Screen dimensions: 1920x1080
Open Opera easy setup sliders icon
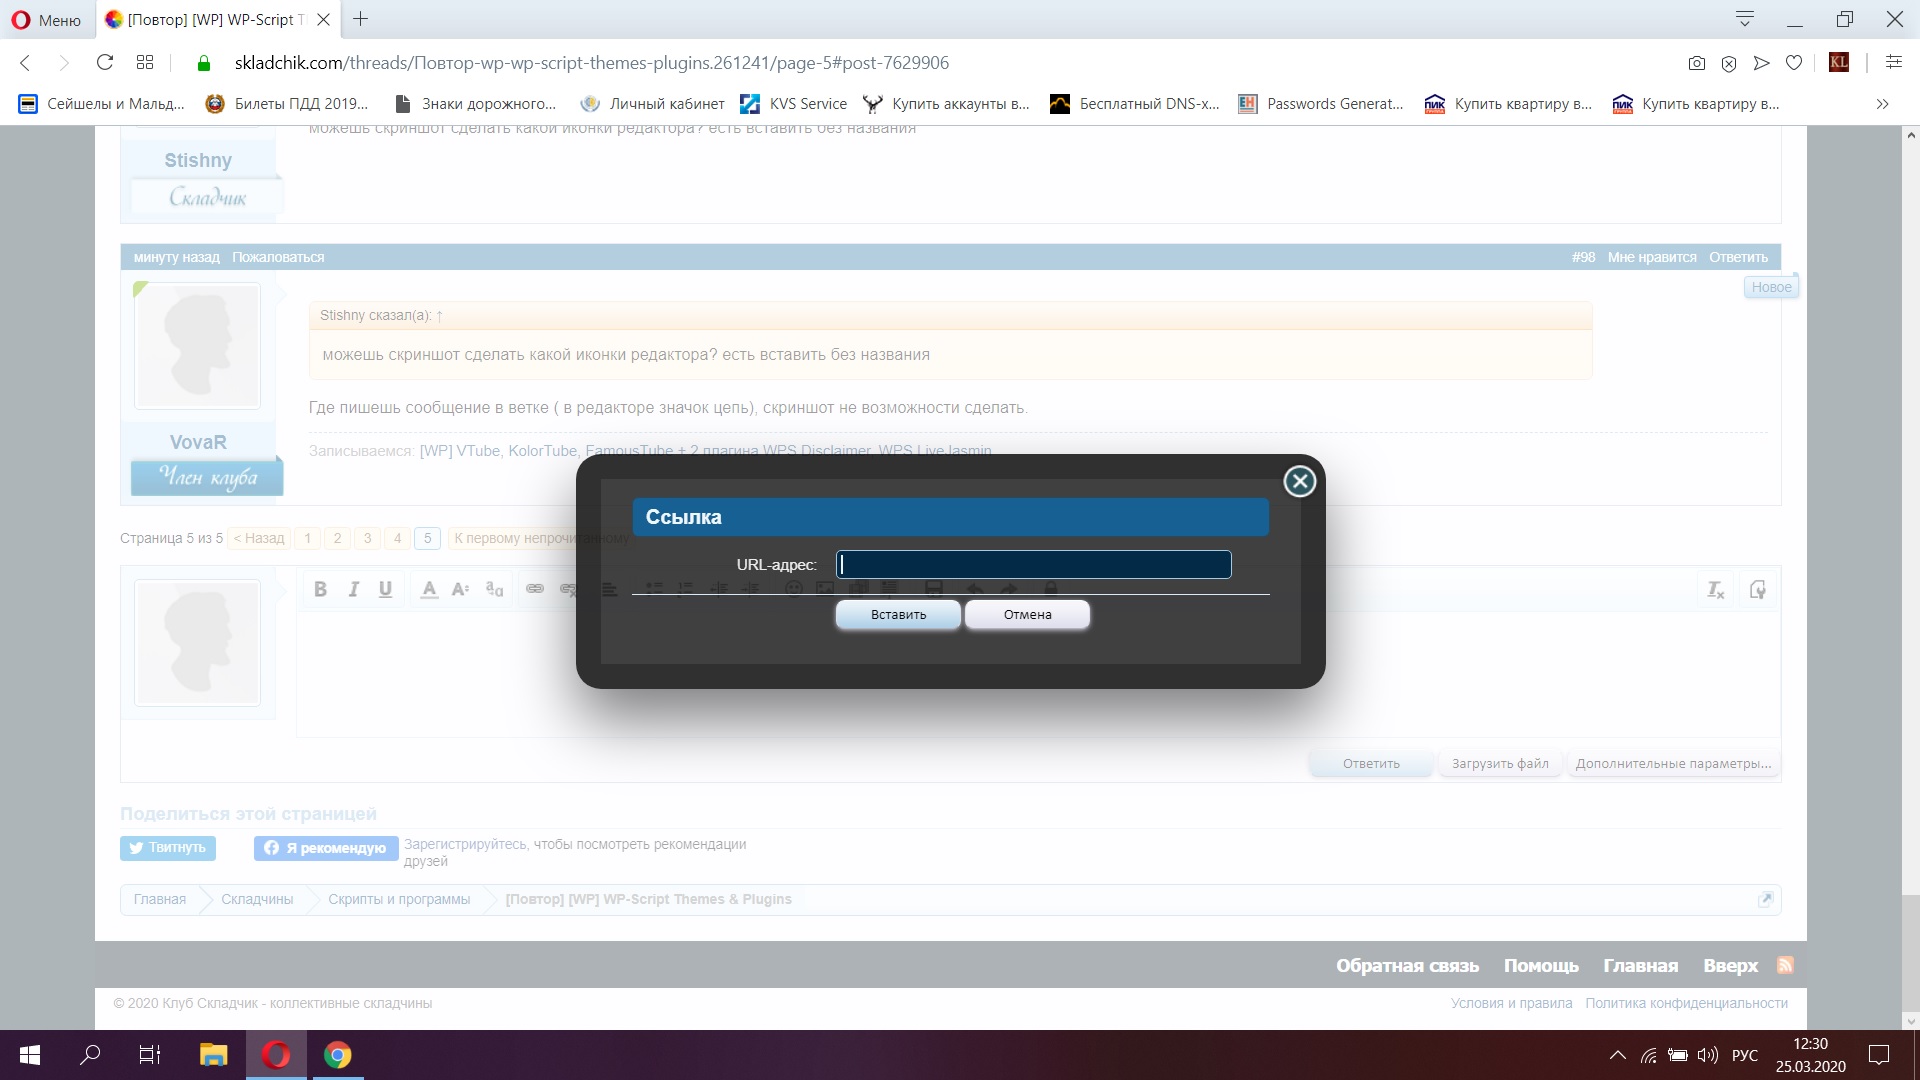pyautogui.click(x=1893, y=63)
